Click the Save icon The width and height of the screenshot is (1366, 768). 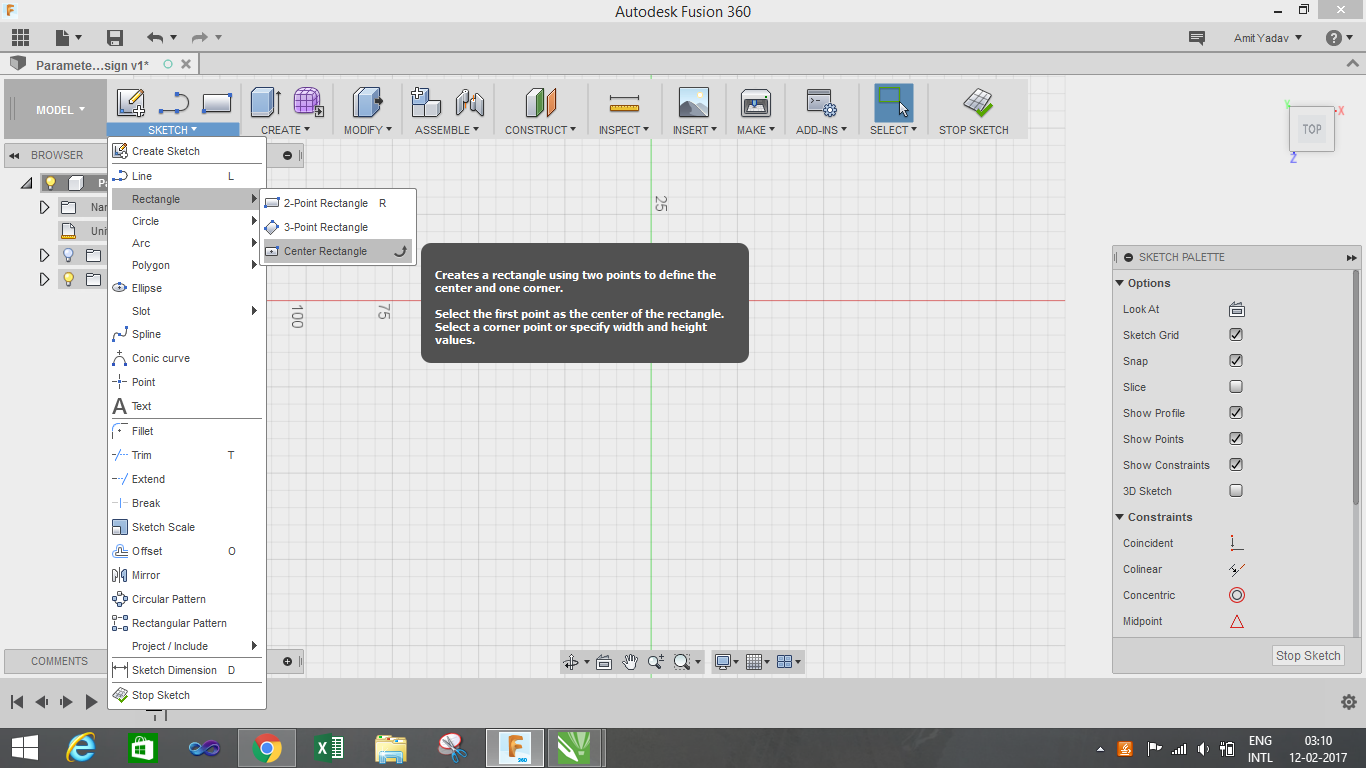pos(115,38)
